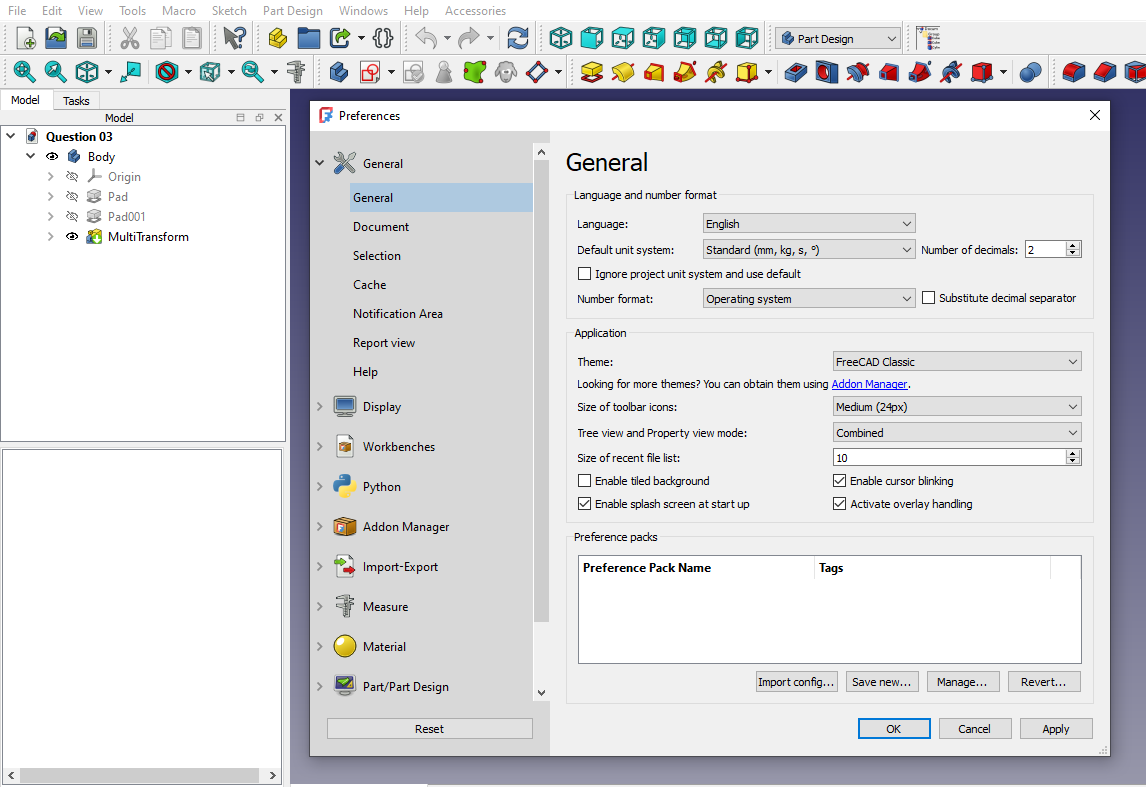Apply the Fillet tool from the toolbar
Screen dimensions: 1146x787
click(1071, 72)
